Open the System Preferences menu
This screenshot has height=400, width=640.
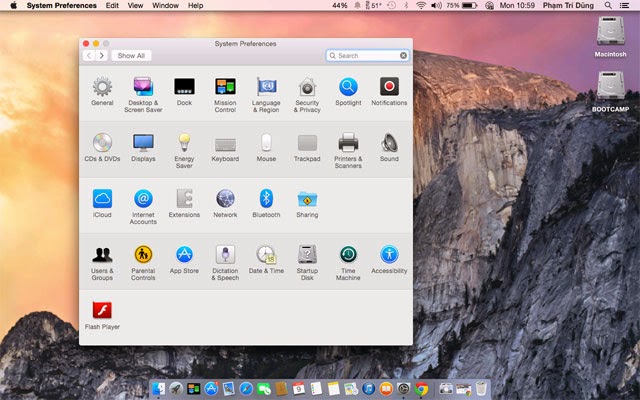click(x=62, y=5)
